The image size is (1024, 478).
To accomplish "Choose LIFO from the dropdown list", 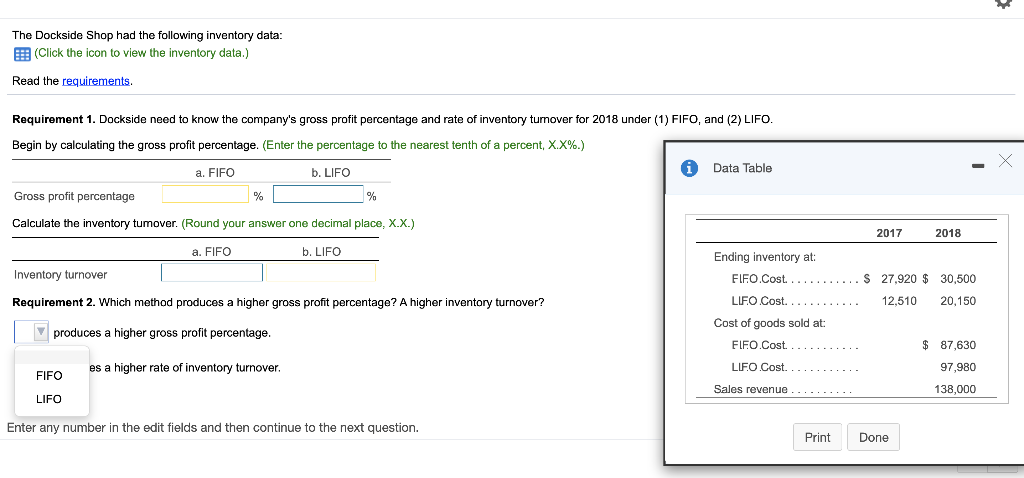I will coord(49,399).
